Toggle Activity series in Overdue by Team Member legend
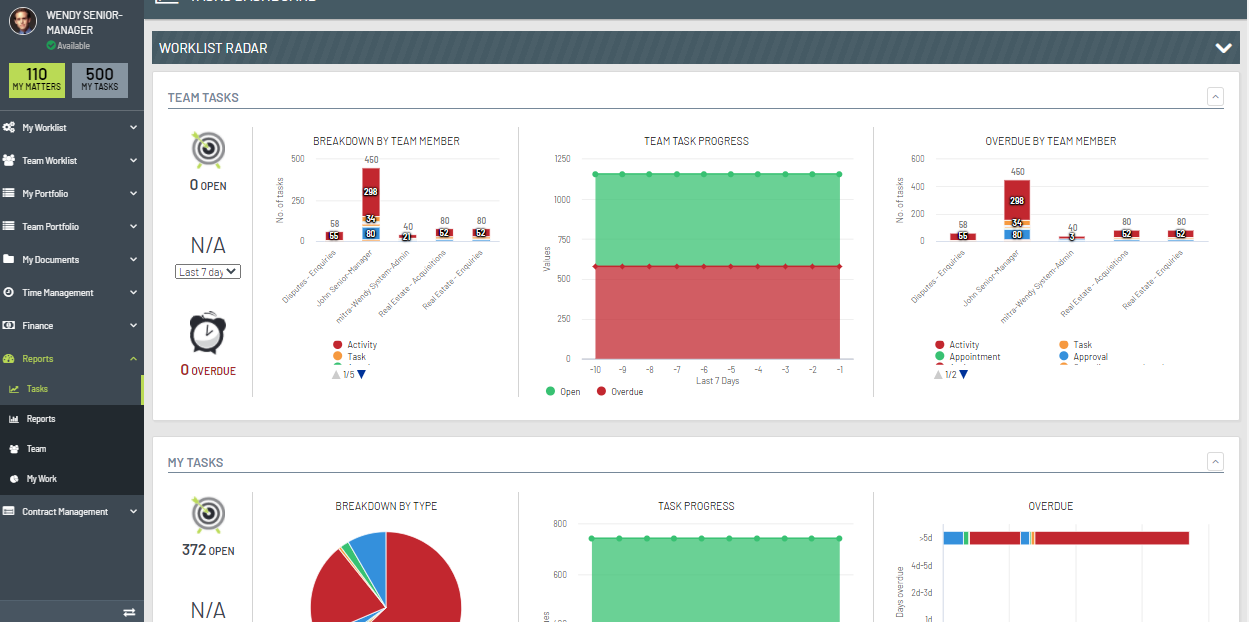 point(957,345)
